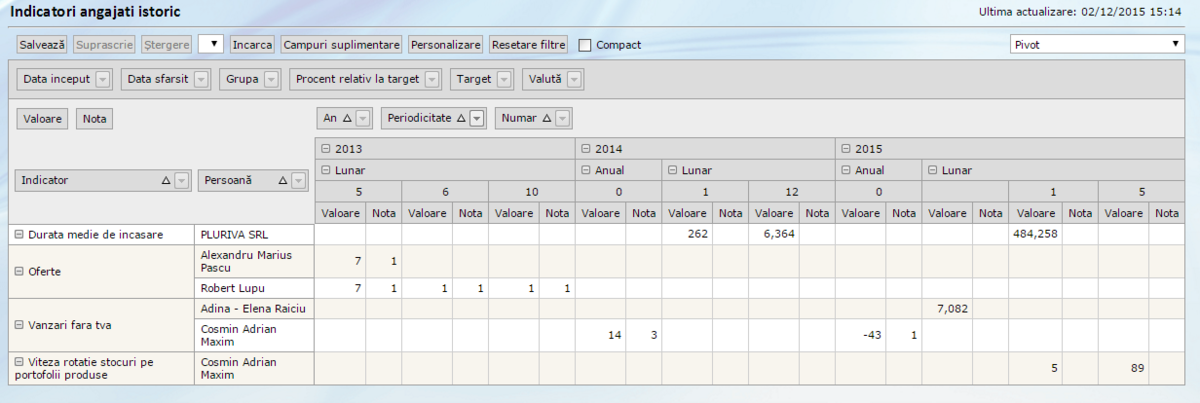
Task: Collapse the 2014 year column group
Action: click(586, 149)
